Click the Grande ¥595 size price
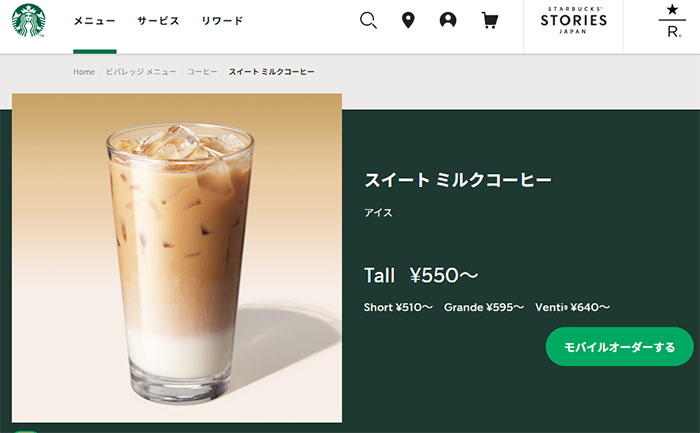This screenshot has width=700, height=433. point(484,307)
